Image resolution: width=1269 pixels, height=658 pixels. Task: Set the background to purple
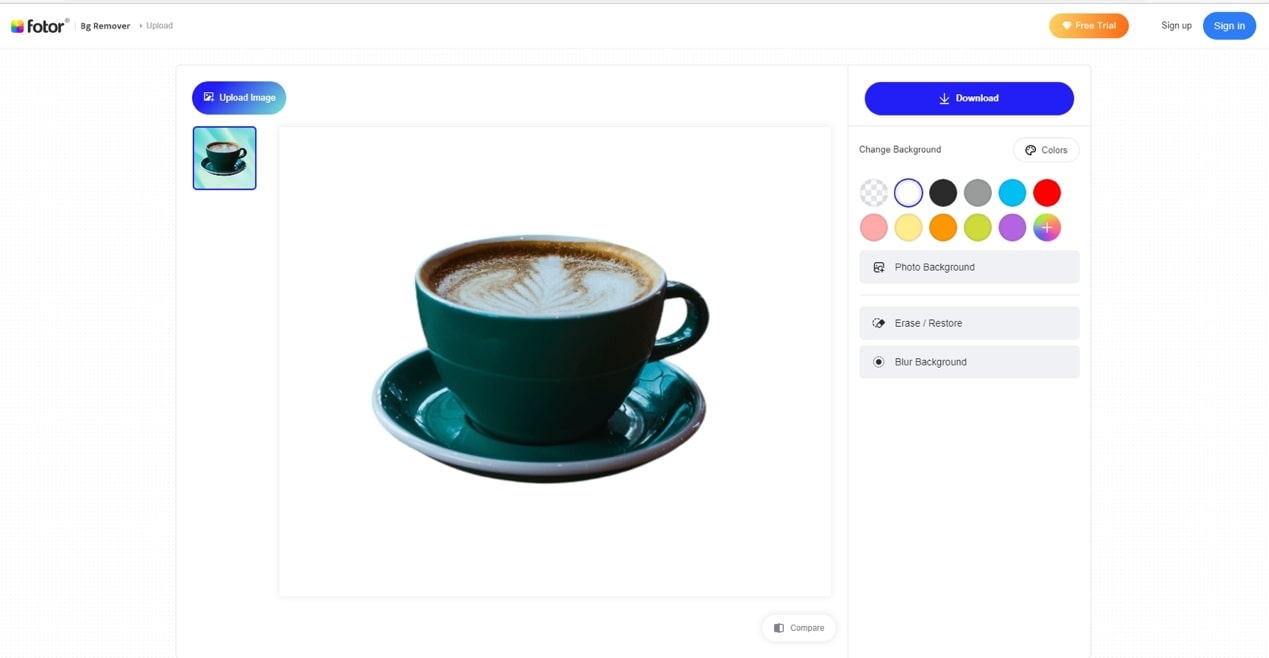pos(1012,228)
